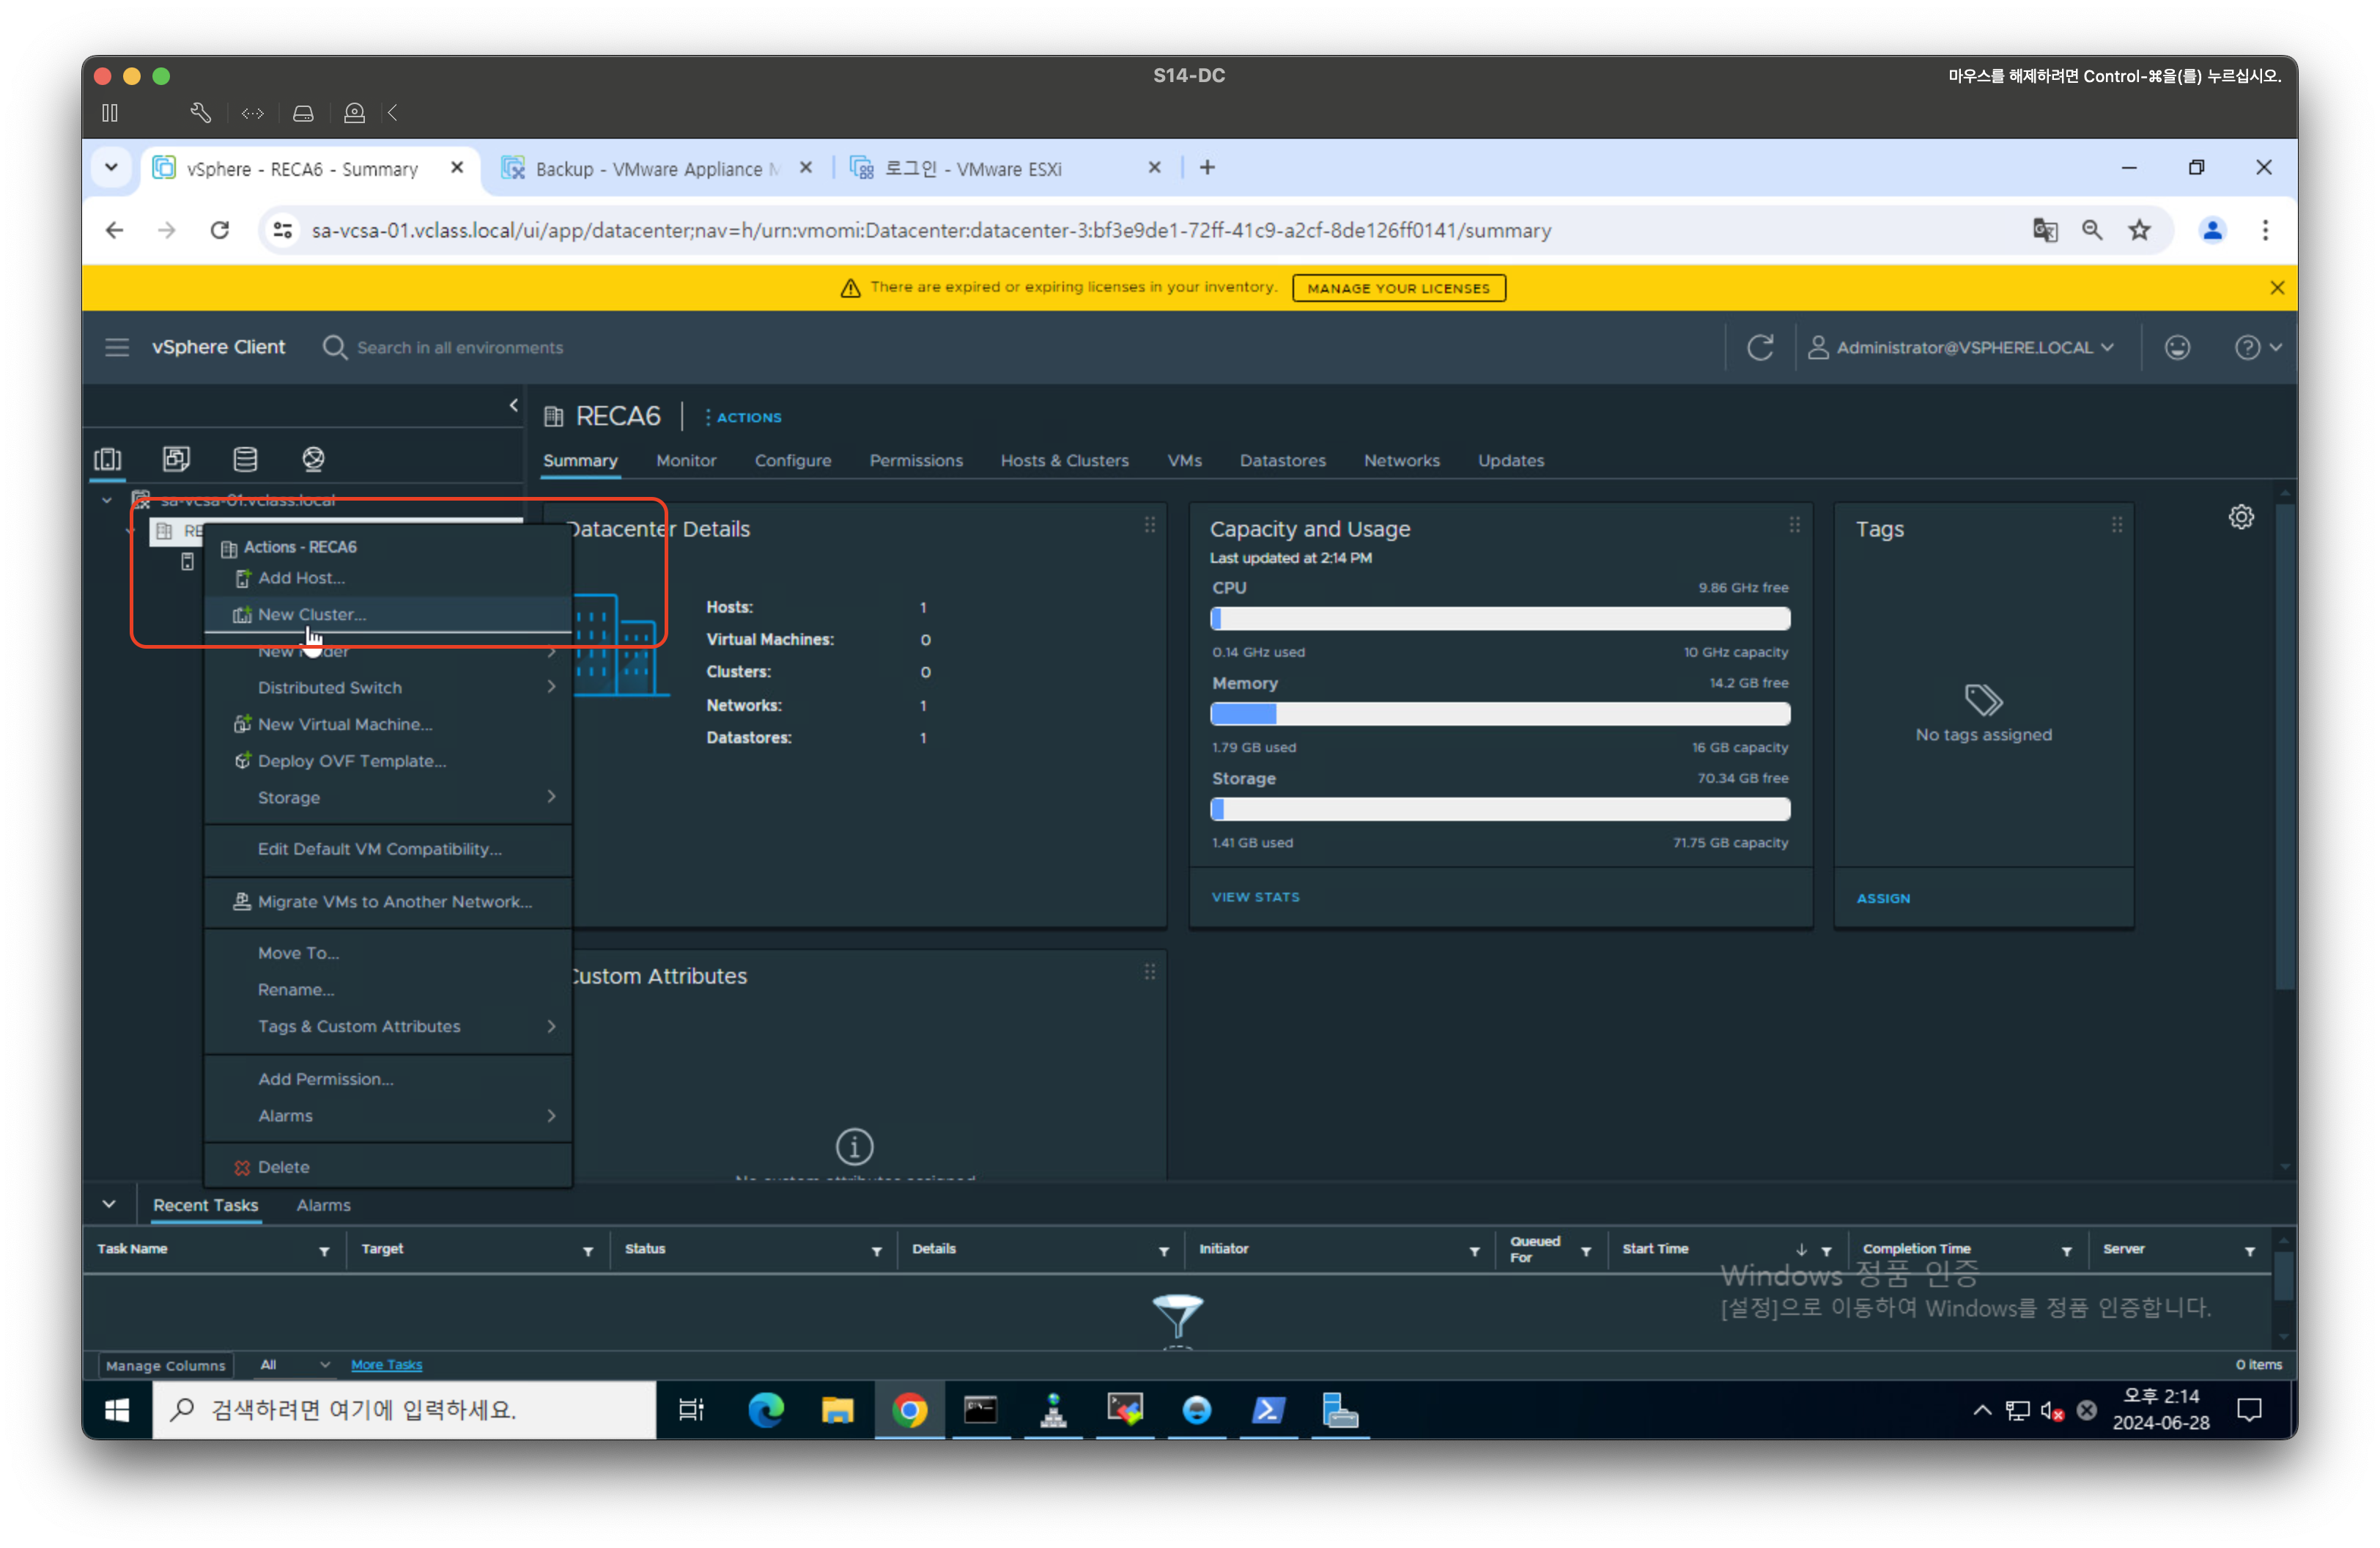Switch to Storage inventory view icon
The height and width of the screenshot is (1548, 2380).
[245, 459]
